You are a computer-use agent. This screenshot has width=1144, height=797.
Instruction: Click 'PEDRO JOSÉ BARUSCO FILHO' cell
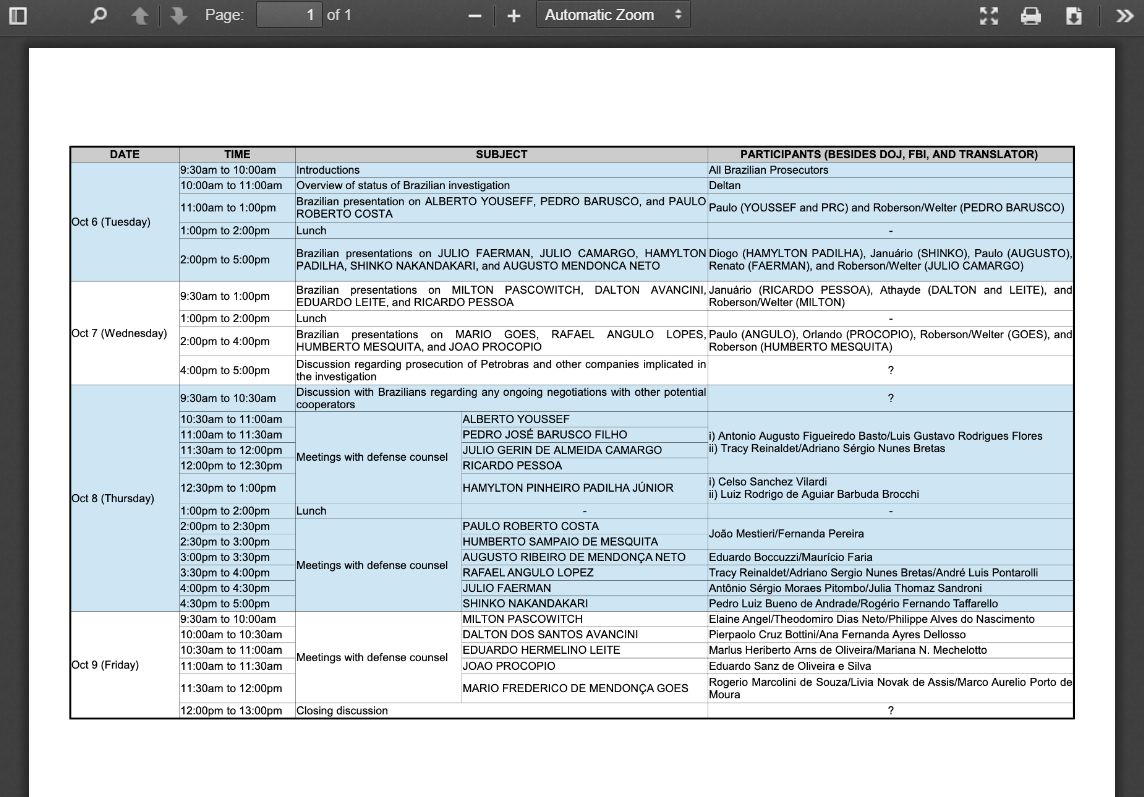[584, 434]
